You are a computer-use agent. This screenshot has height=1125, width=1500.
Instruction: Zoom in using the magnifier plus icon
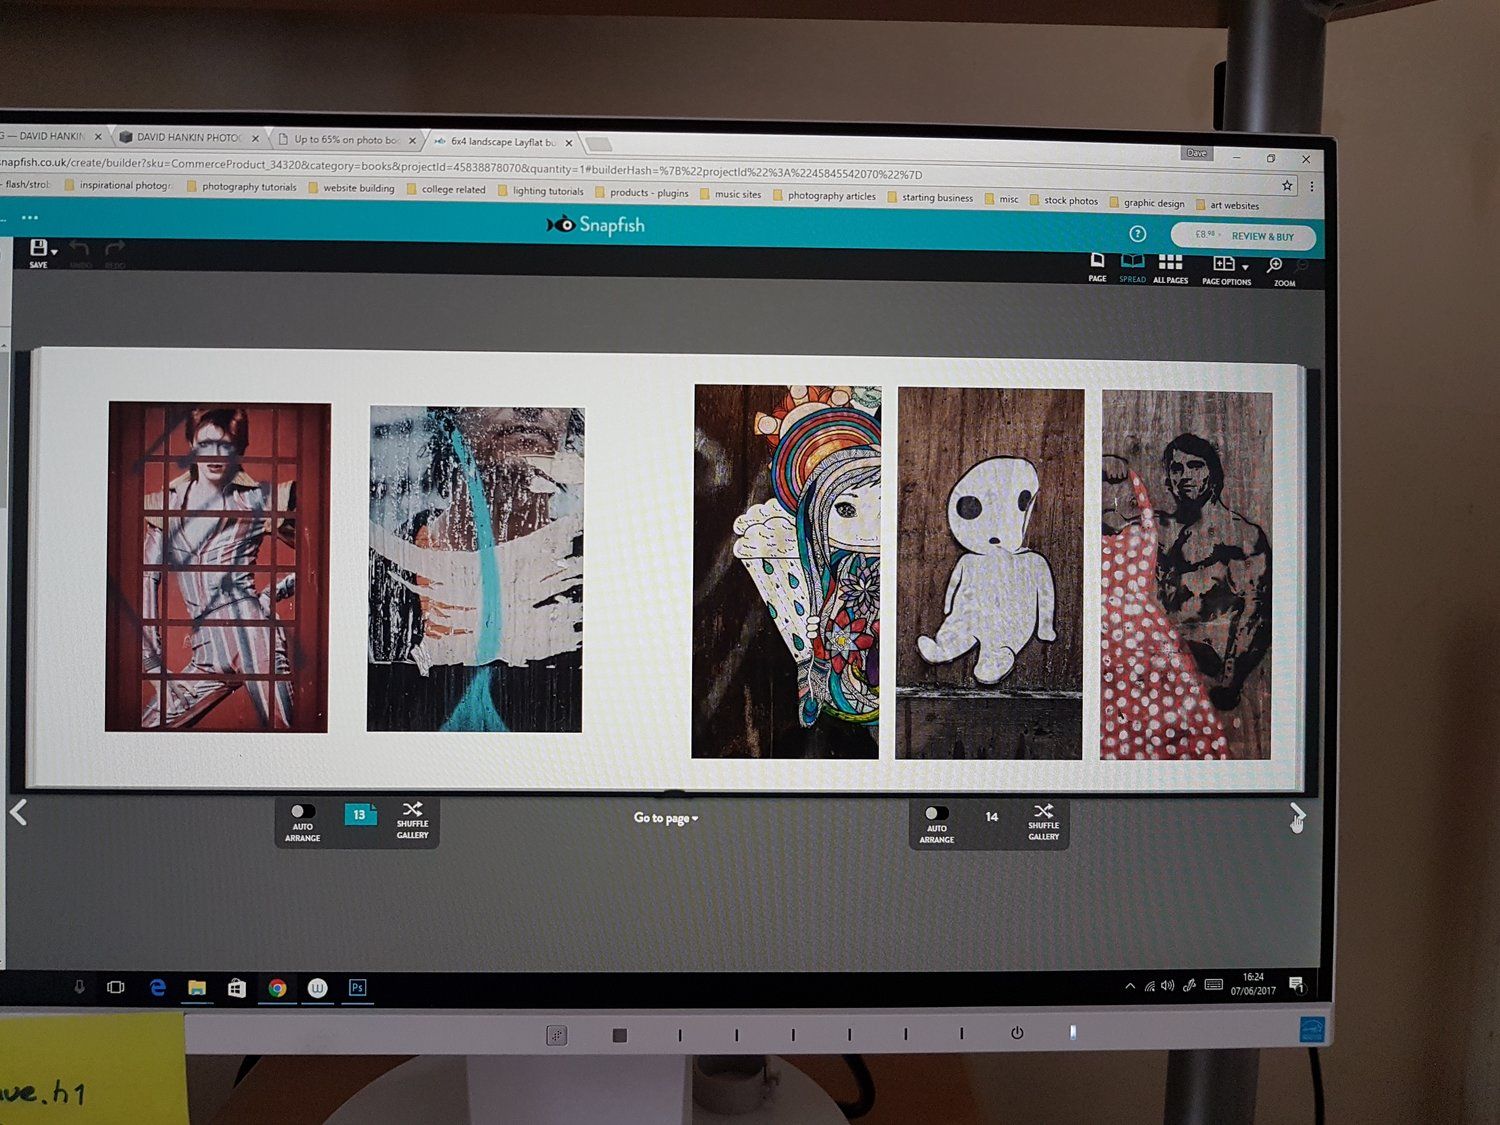[x=1275, y=266]
